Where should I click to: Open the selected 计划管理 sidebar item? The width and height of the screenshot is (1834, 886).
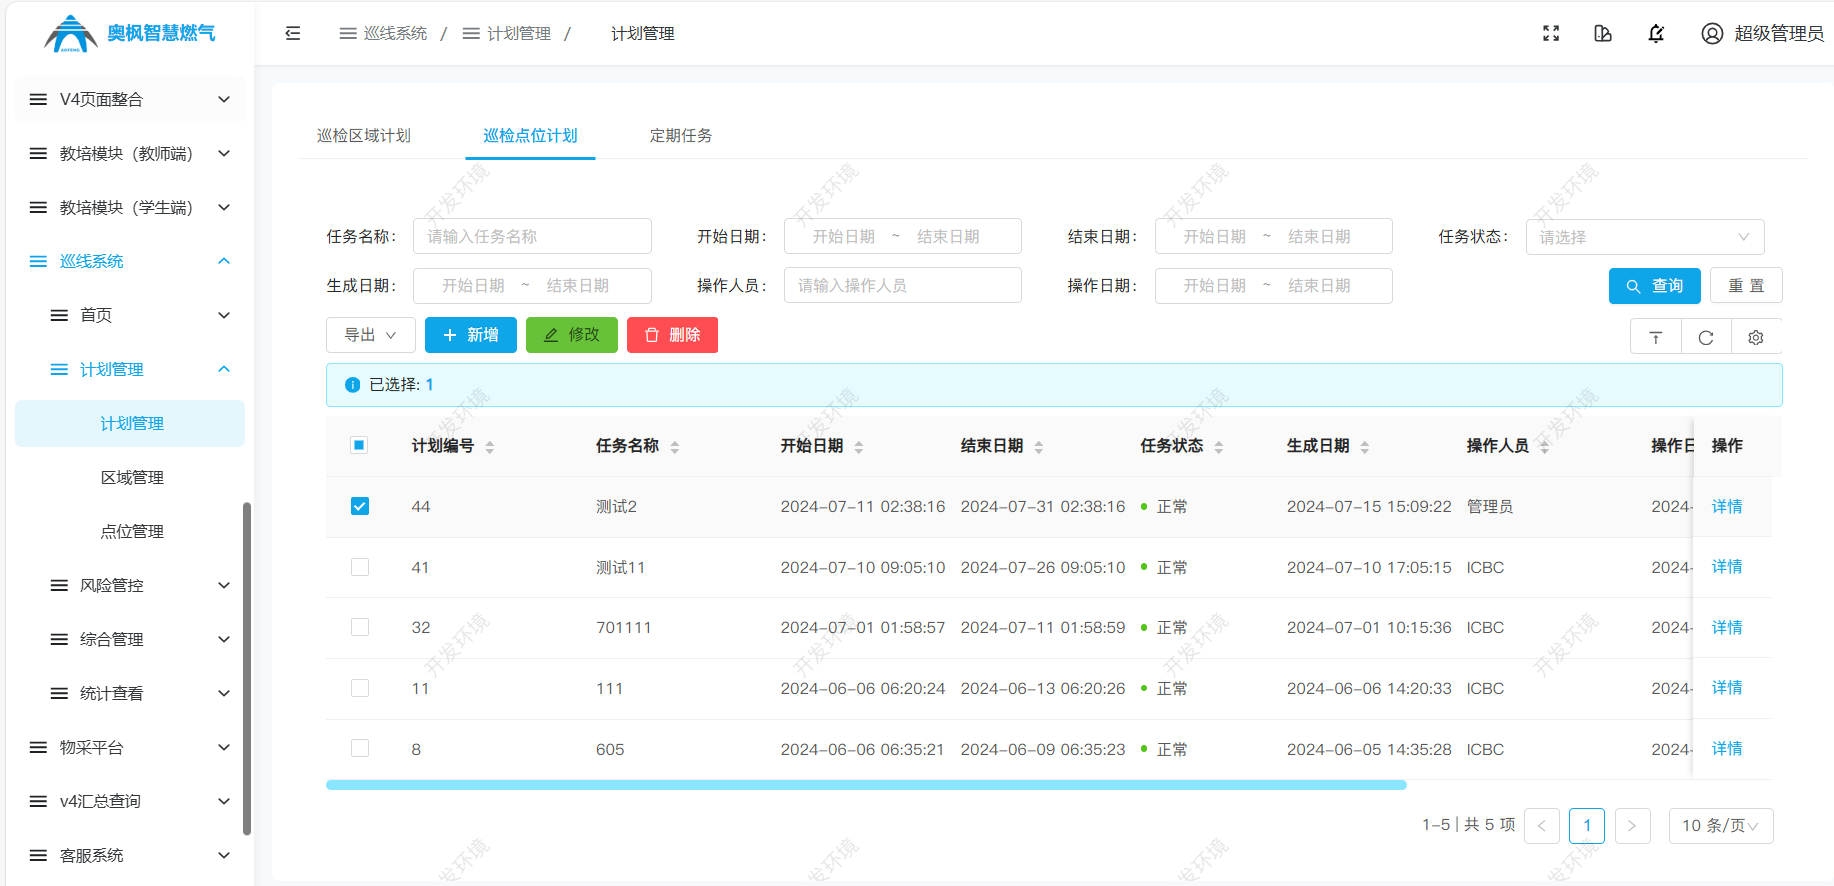[x=130, y=423]
